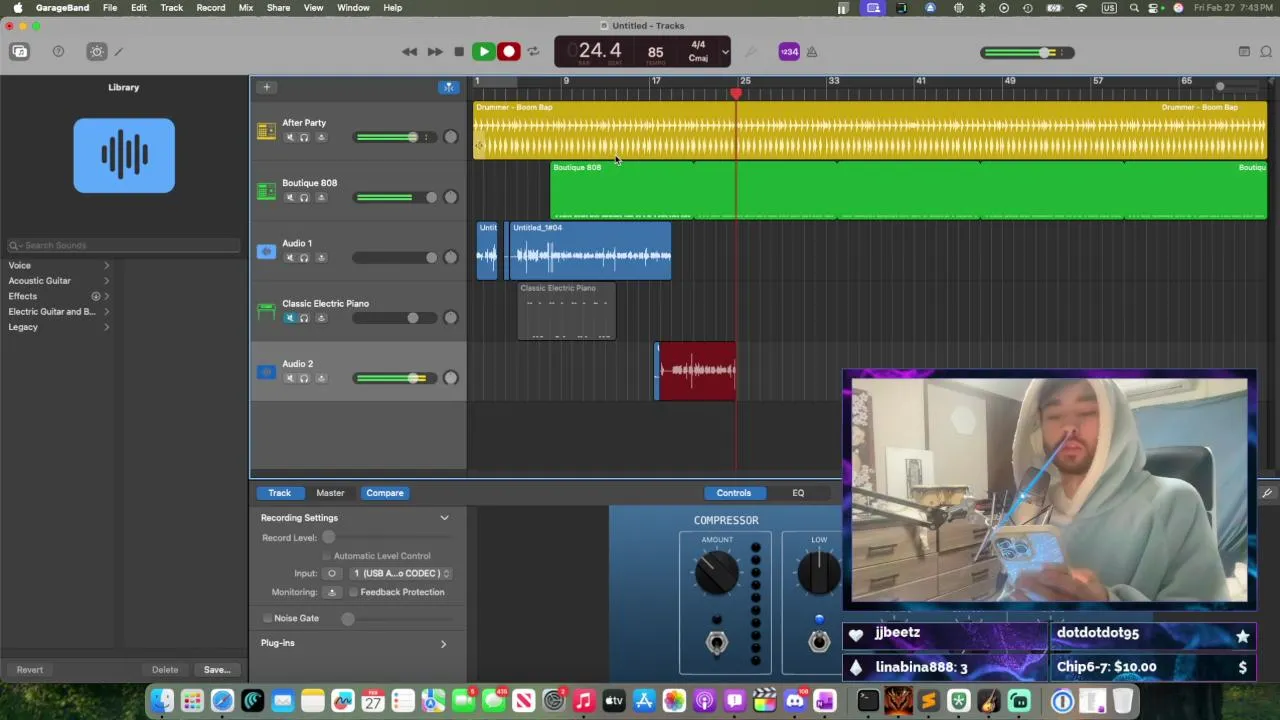This screenshot has height=720, width=1280.
Task: Click the Audio 1 pan knob
Action: [x=451, y=257]
